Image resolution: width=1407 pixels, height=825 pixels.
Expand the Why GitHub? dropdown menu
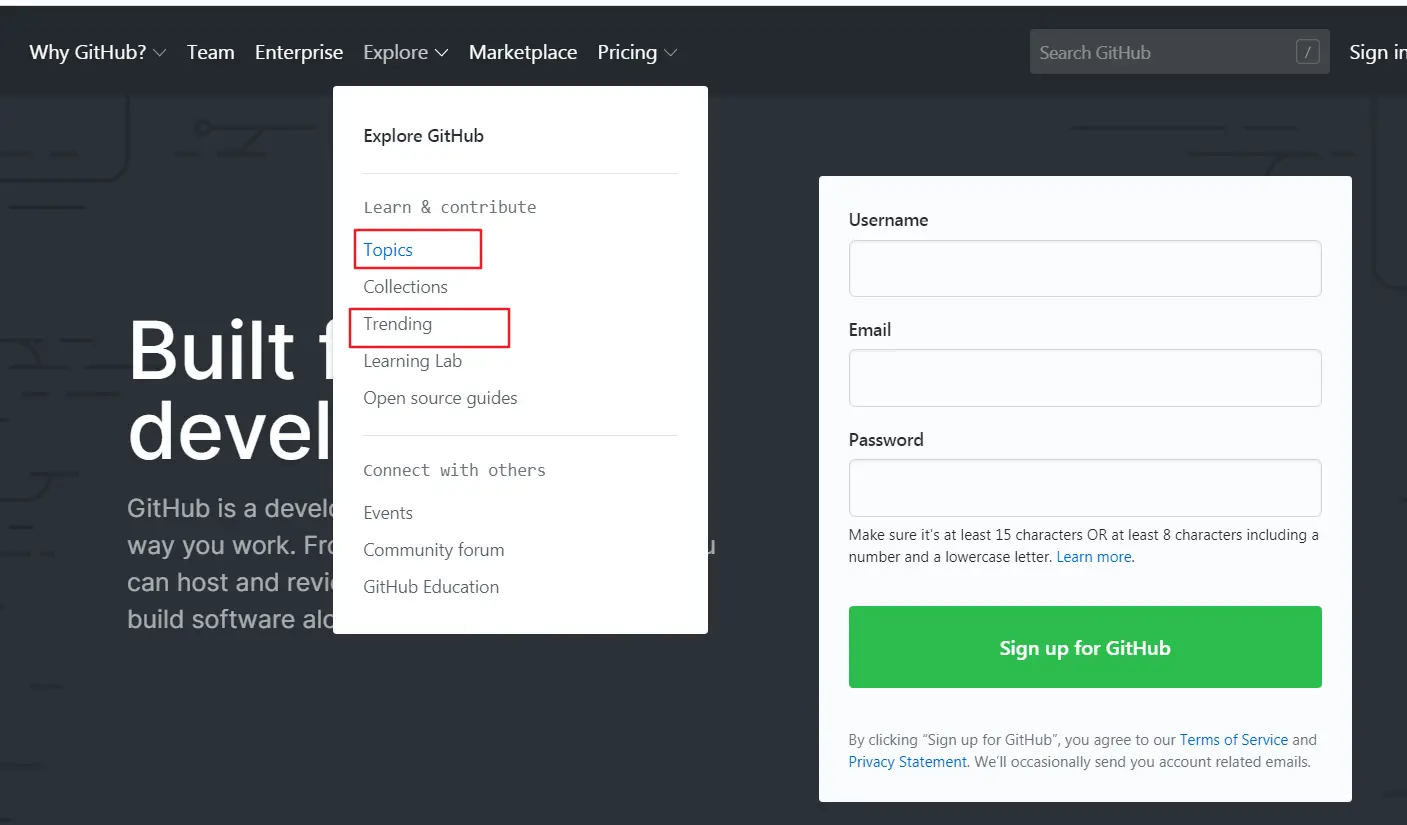[x=97, y=52]
